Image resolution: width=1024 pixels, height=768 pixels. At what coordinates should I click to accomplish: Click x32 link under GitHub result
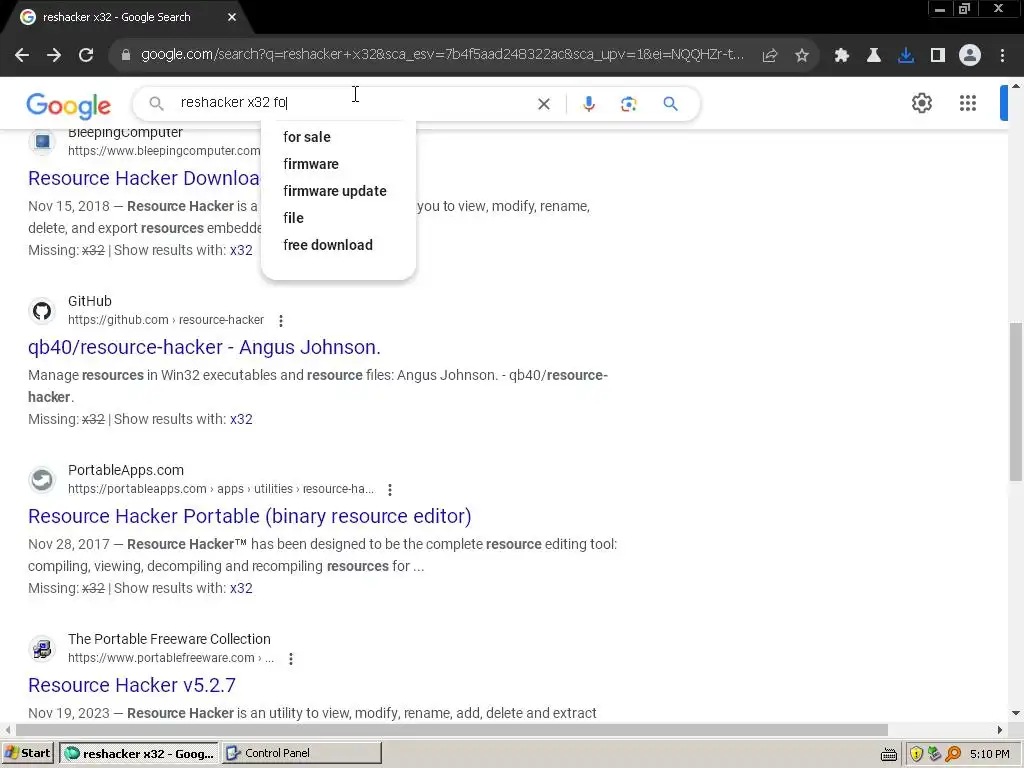241,419
